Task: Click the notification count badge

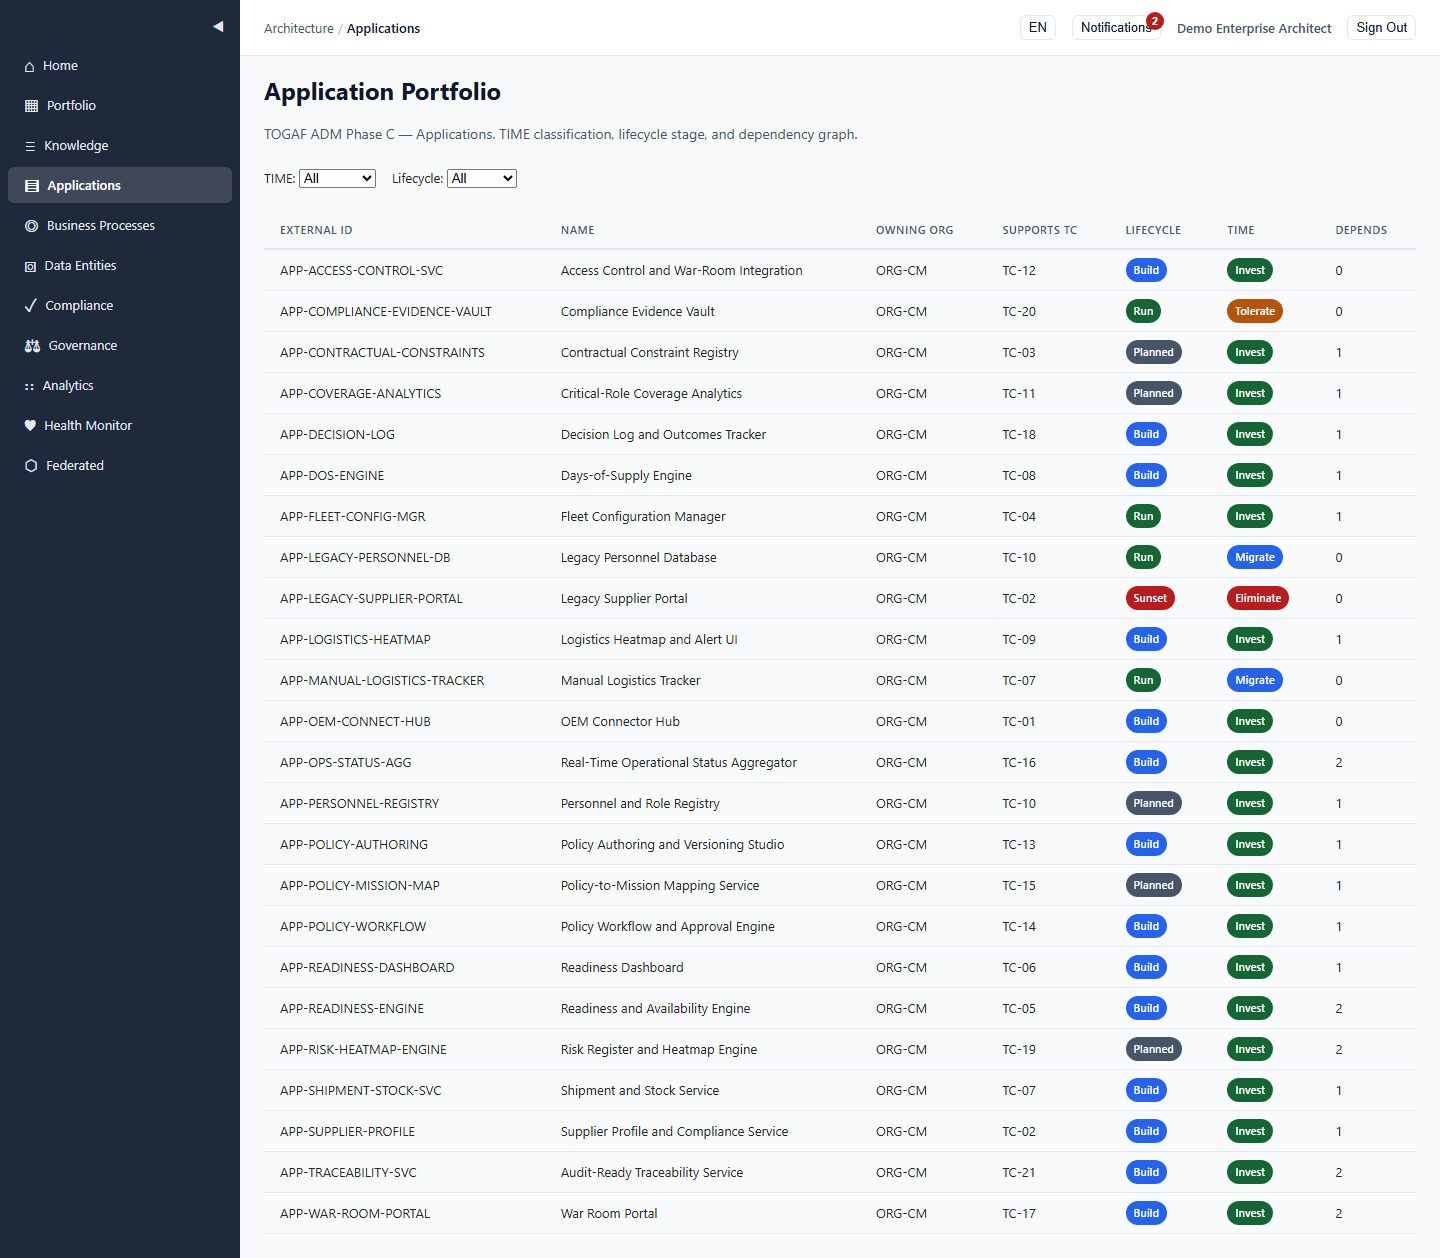Action: pos(1155,21)
